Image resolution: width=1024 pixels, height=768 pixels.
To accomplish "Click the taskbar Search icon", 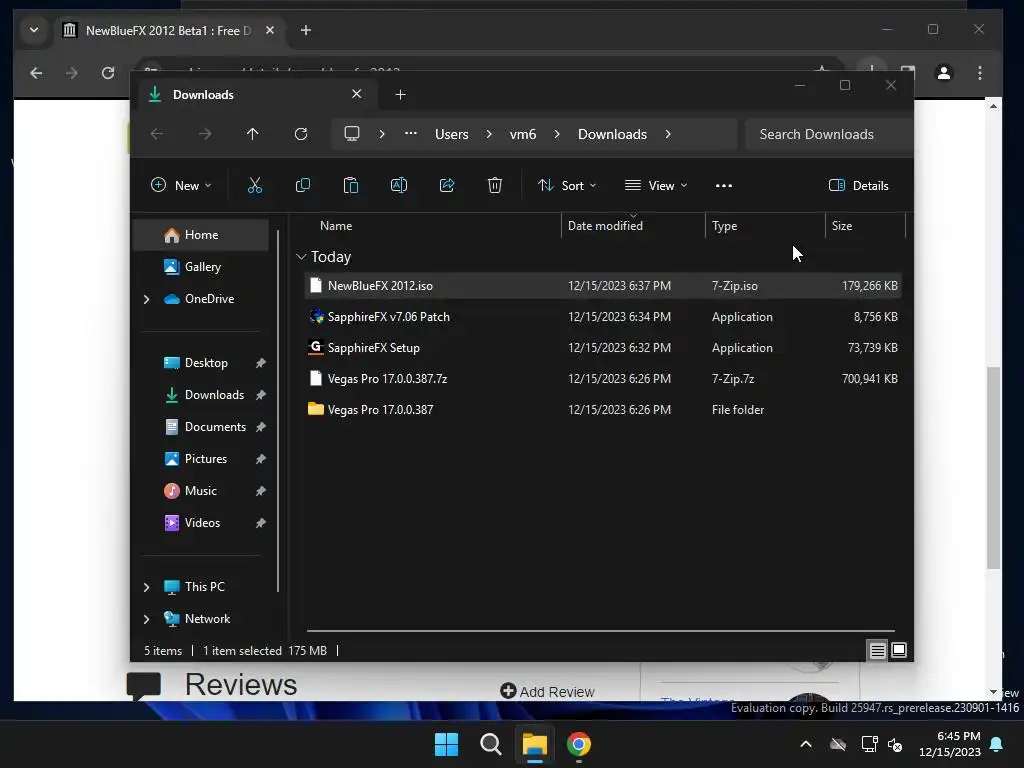I will 490,744.
